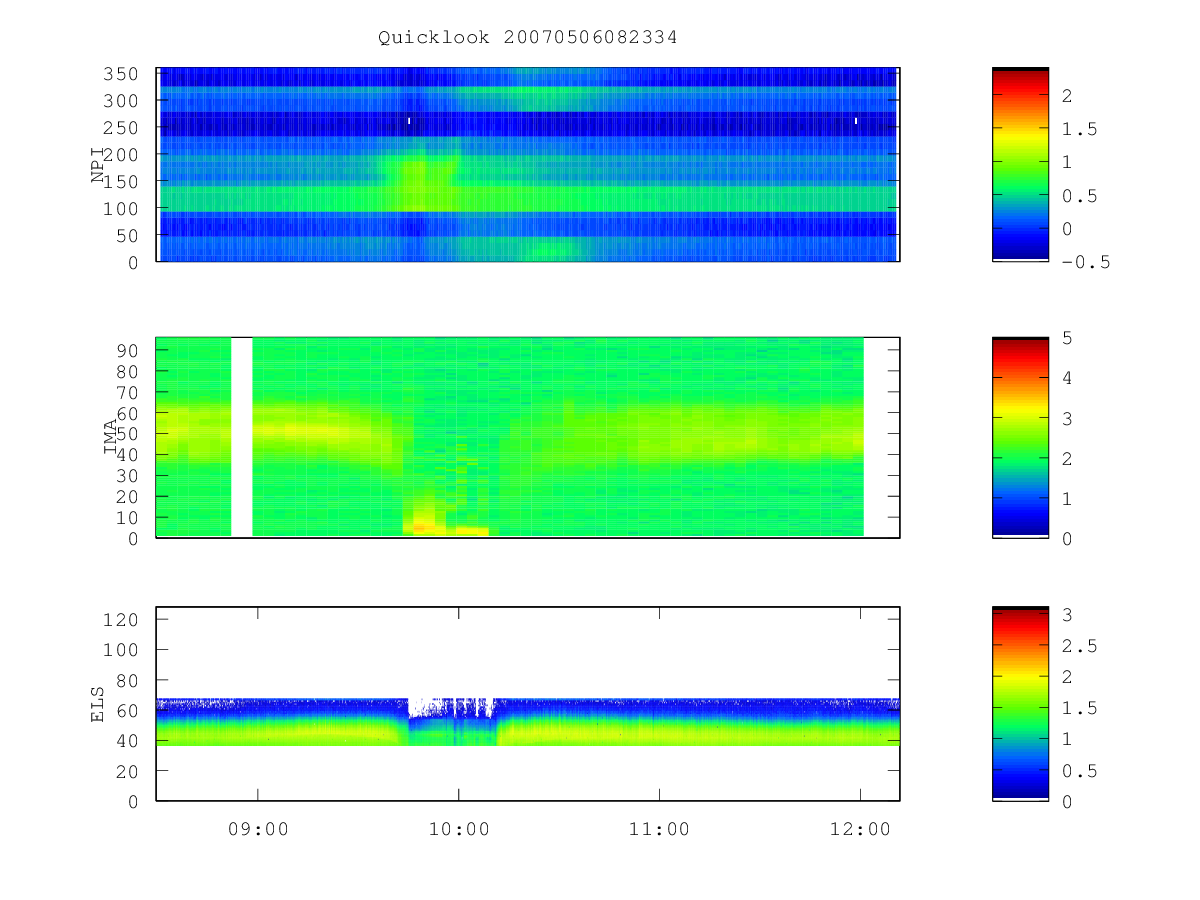Click the IMA y-axis label
Screen dimensions: 1200x900
[110, 438]
